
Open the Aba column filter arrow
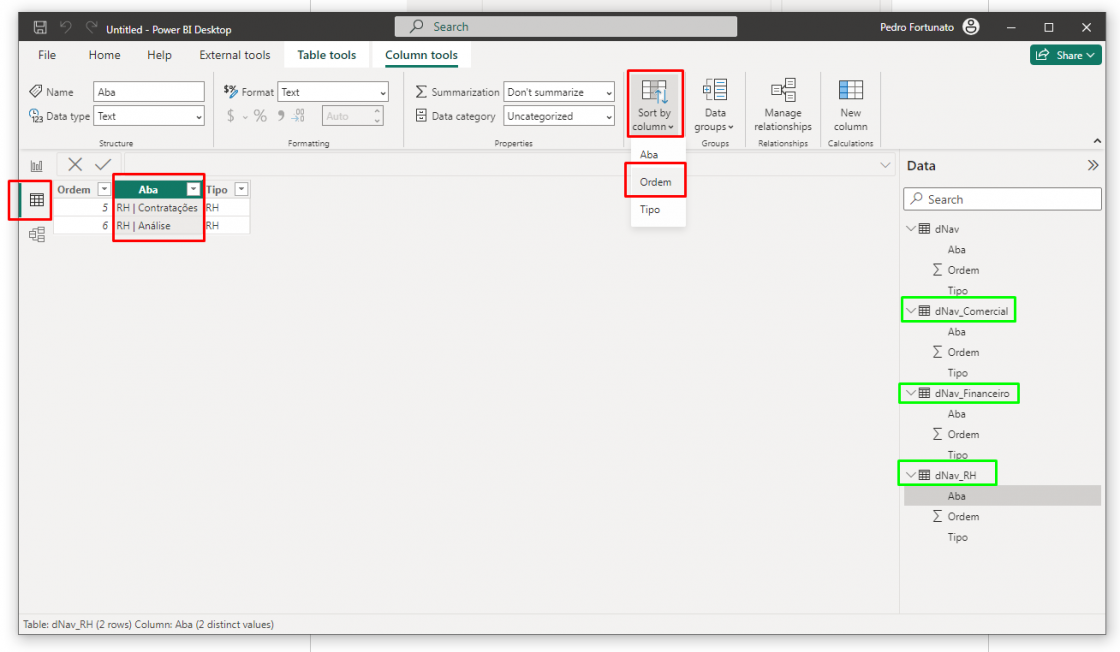[193, 190]
